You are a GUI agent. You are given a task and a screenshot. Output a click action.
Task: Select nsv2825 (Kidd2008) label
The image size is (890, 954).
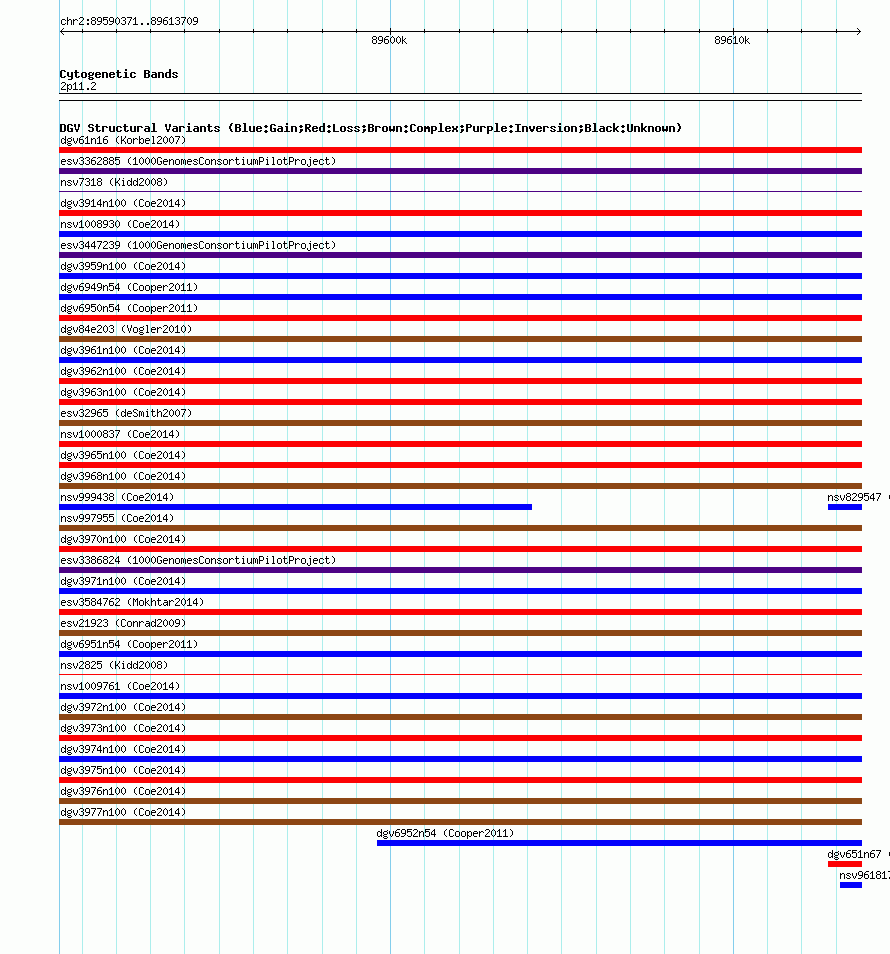coord(114,665)
